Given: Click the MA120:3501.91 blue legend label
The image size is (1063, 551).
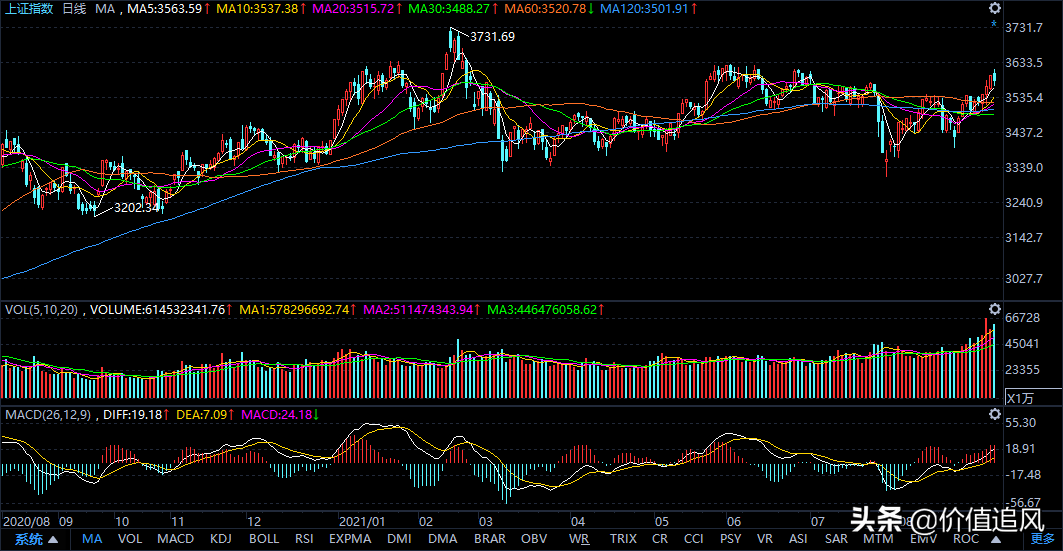Looking at the screenshot, I should (648, 9).
